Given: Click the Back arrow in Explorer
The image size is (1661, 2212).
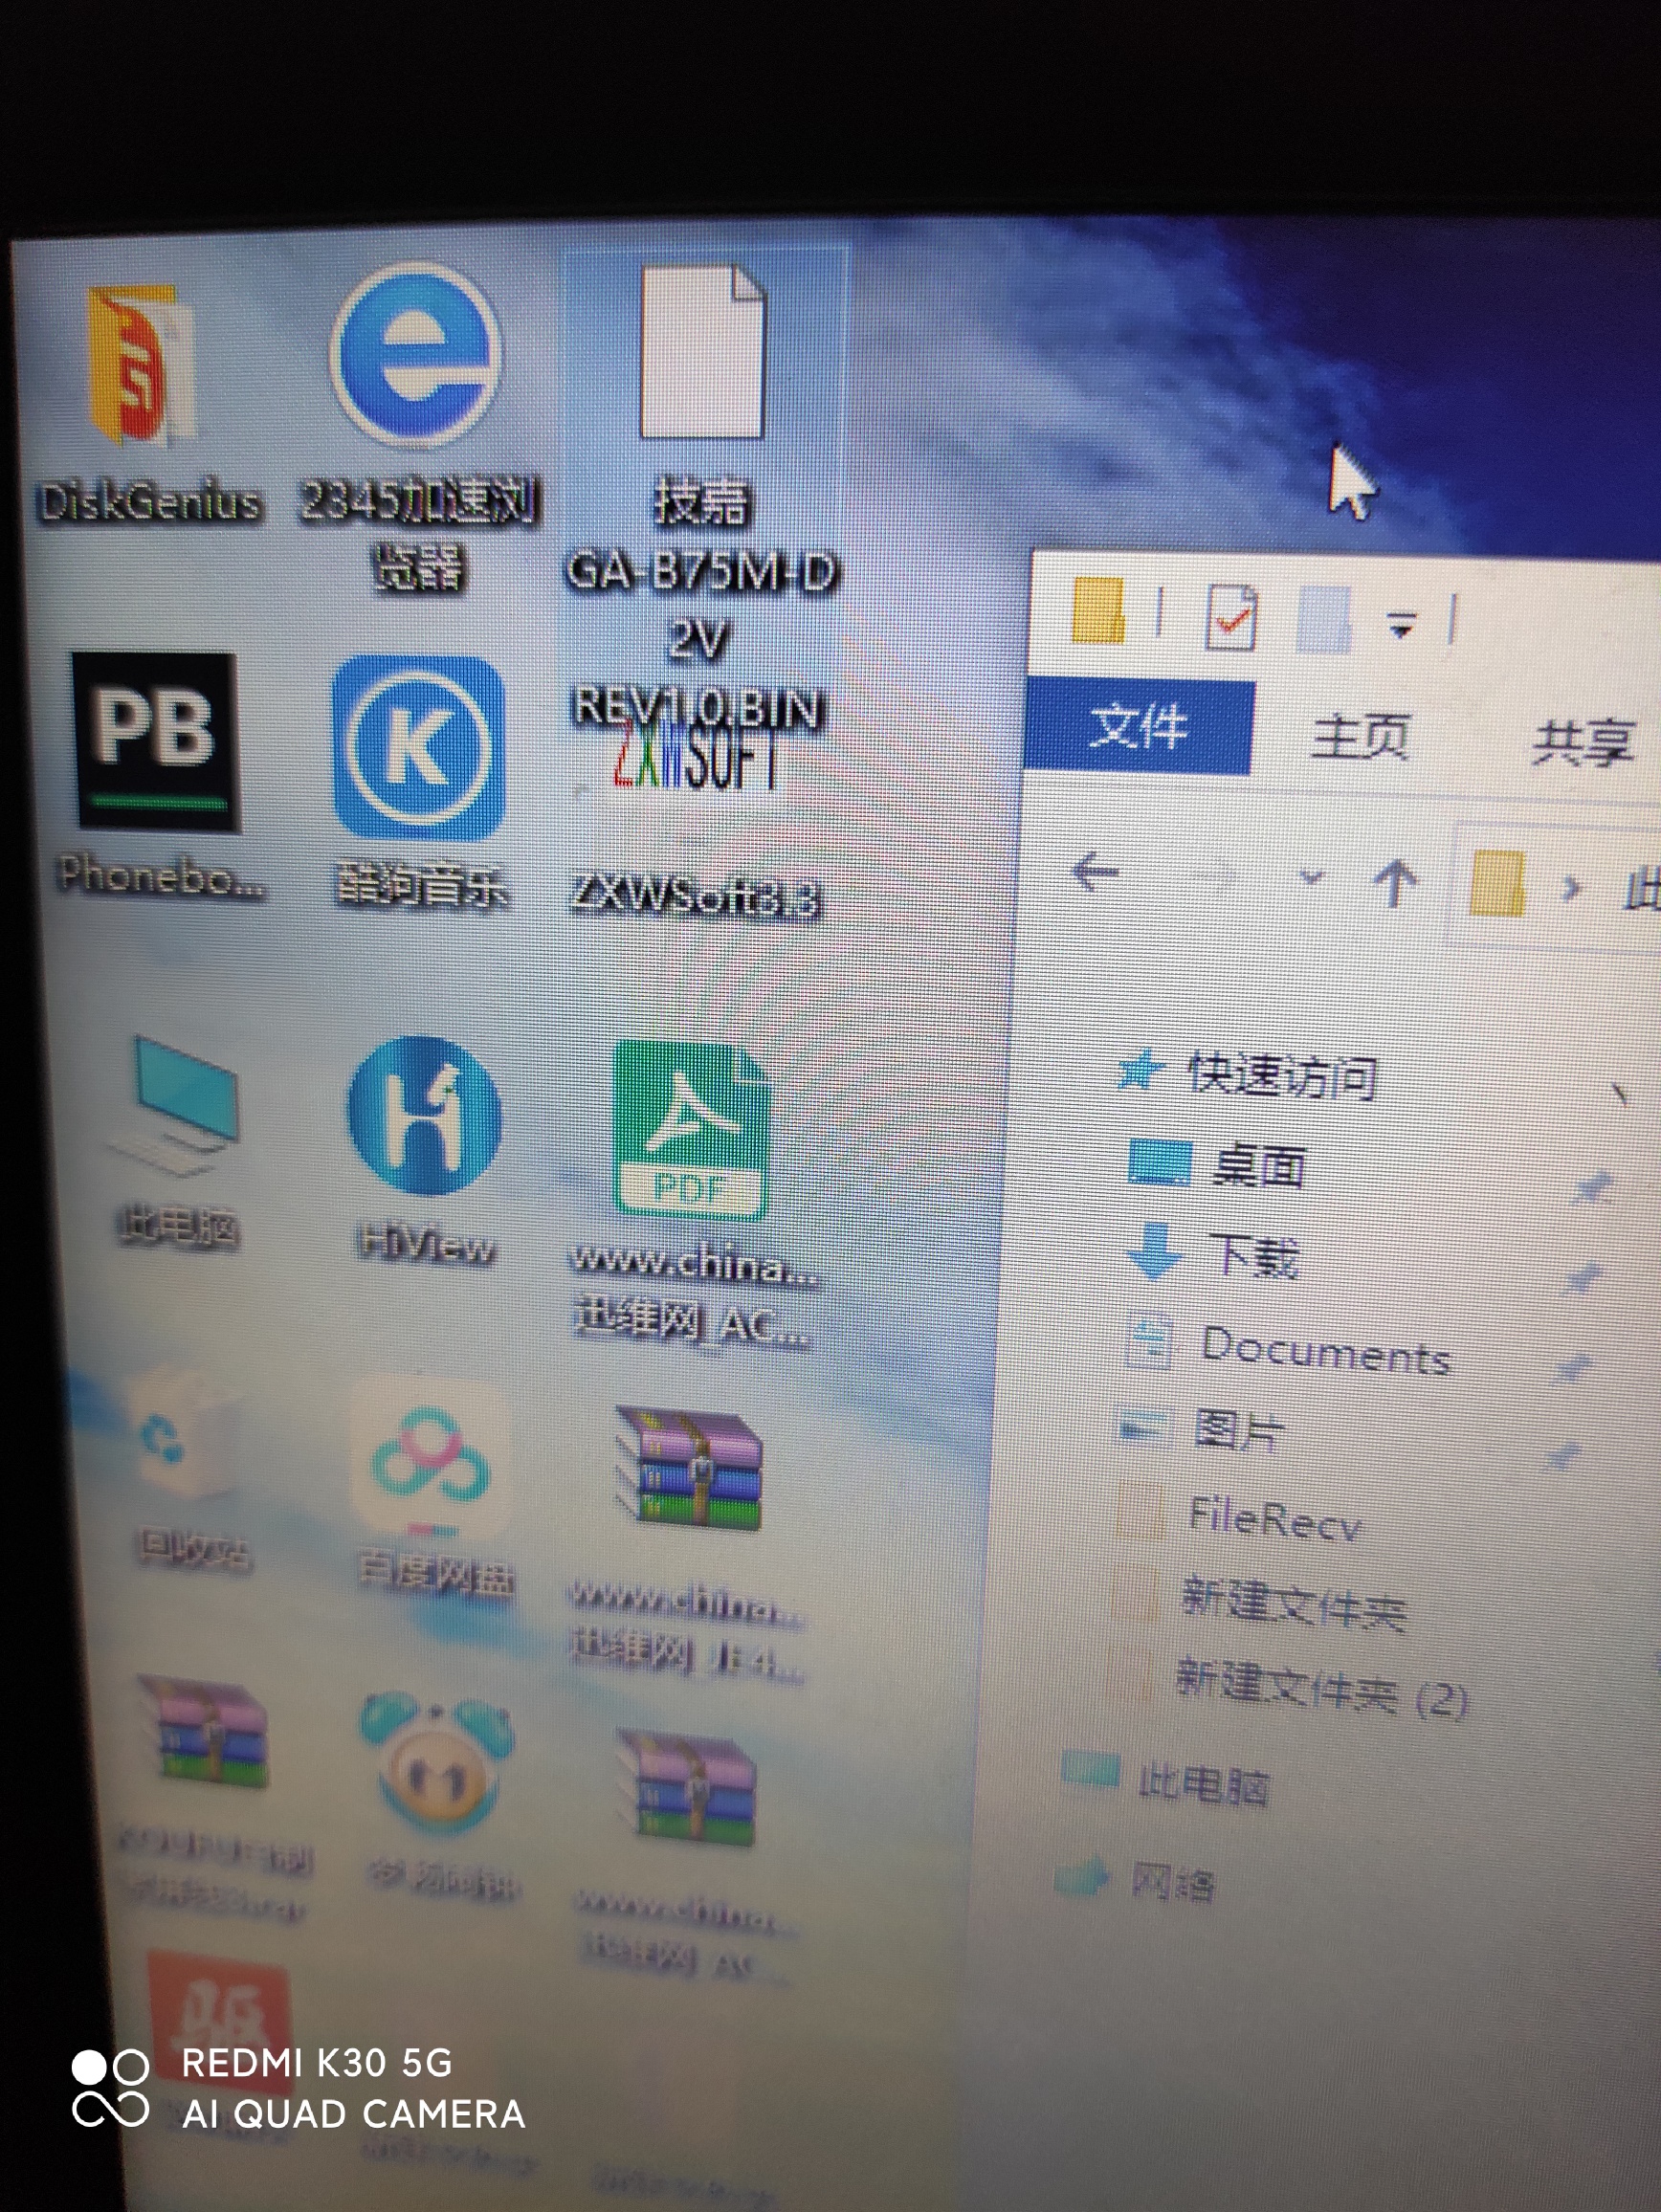Looking at the screenshot, I should [x=1095, y=872].
